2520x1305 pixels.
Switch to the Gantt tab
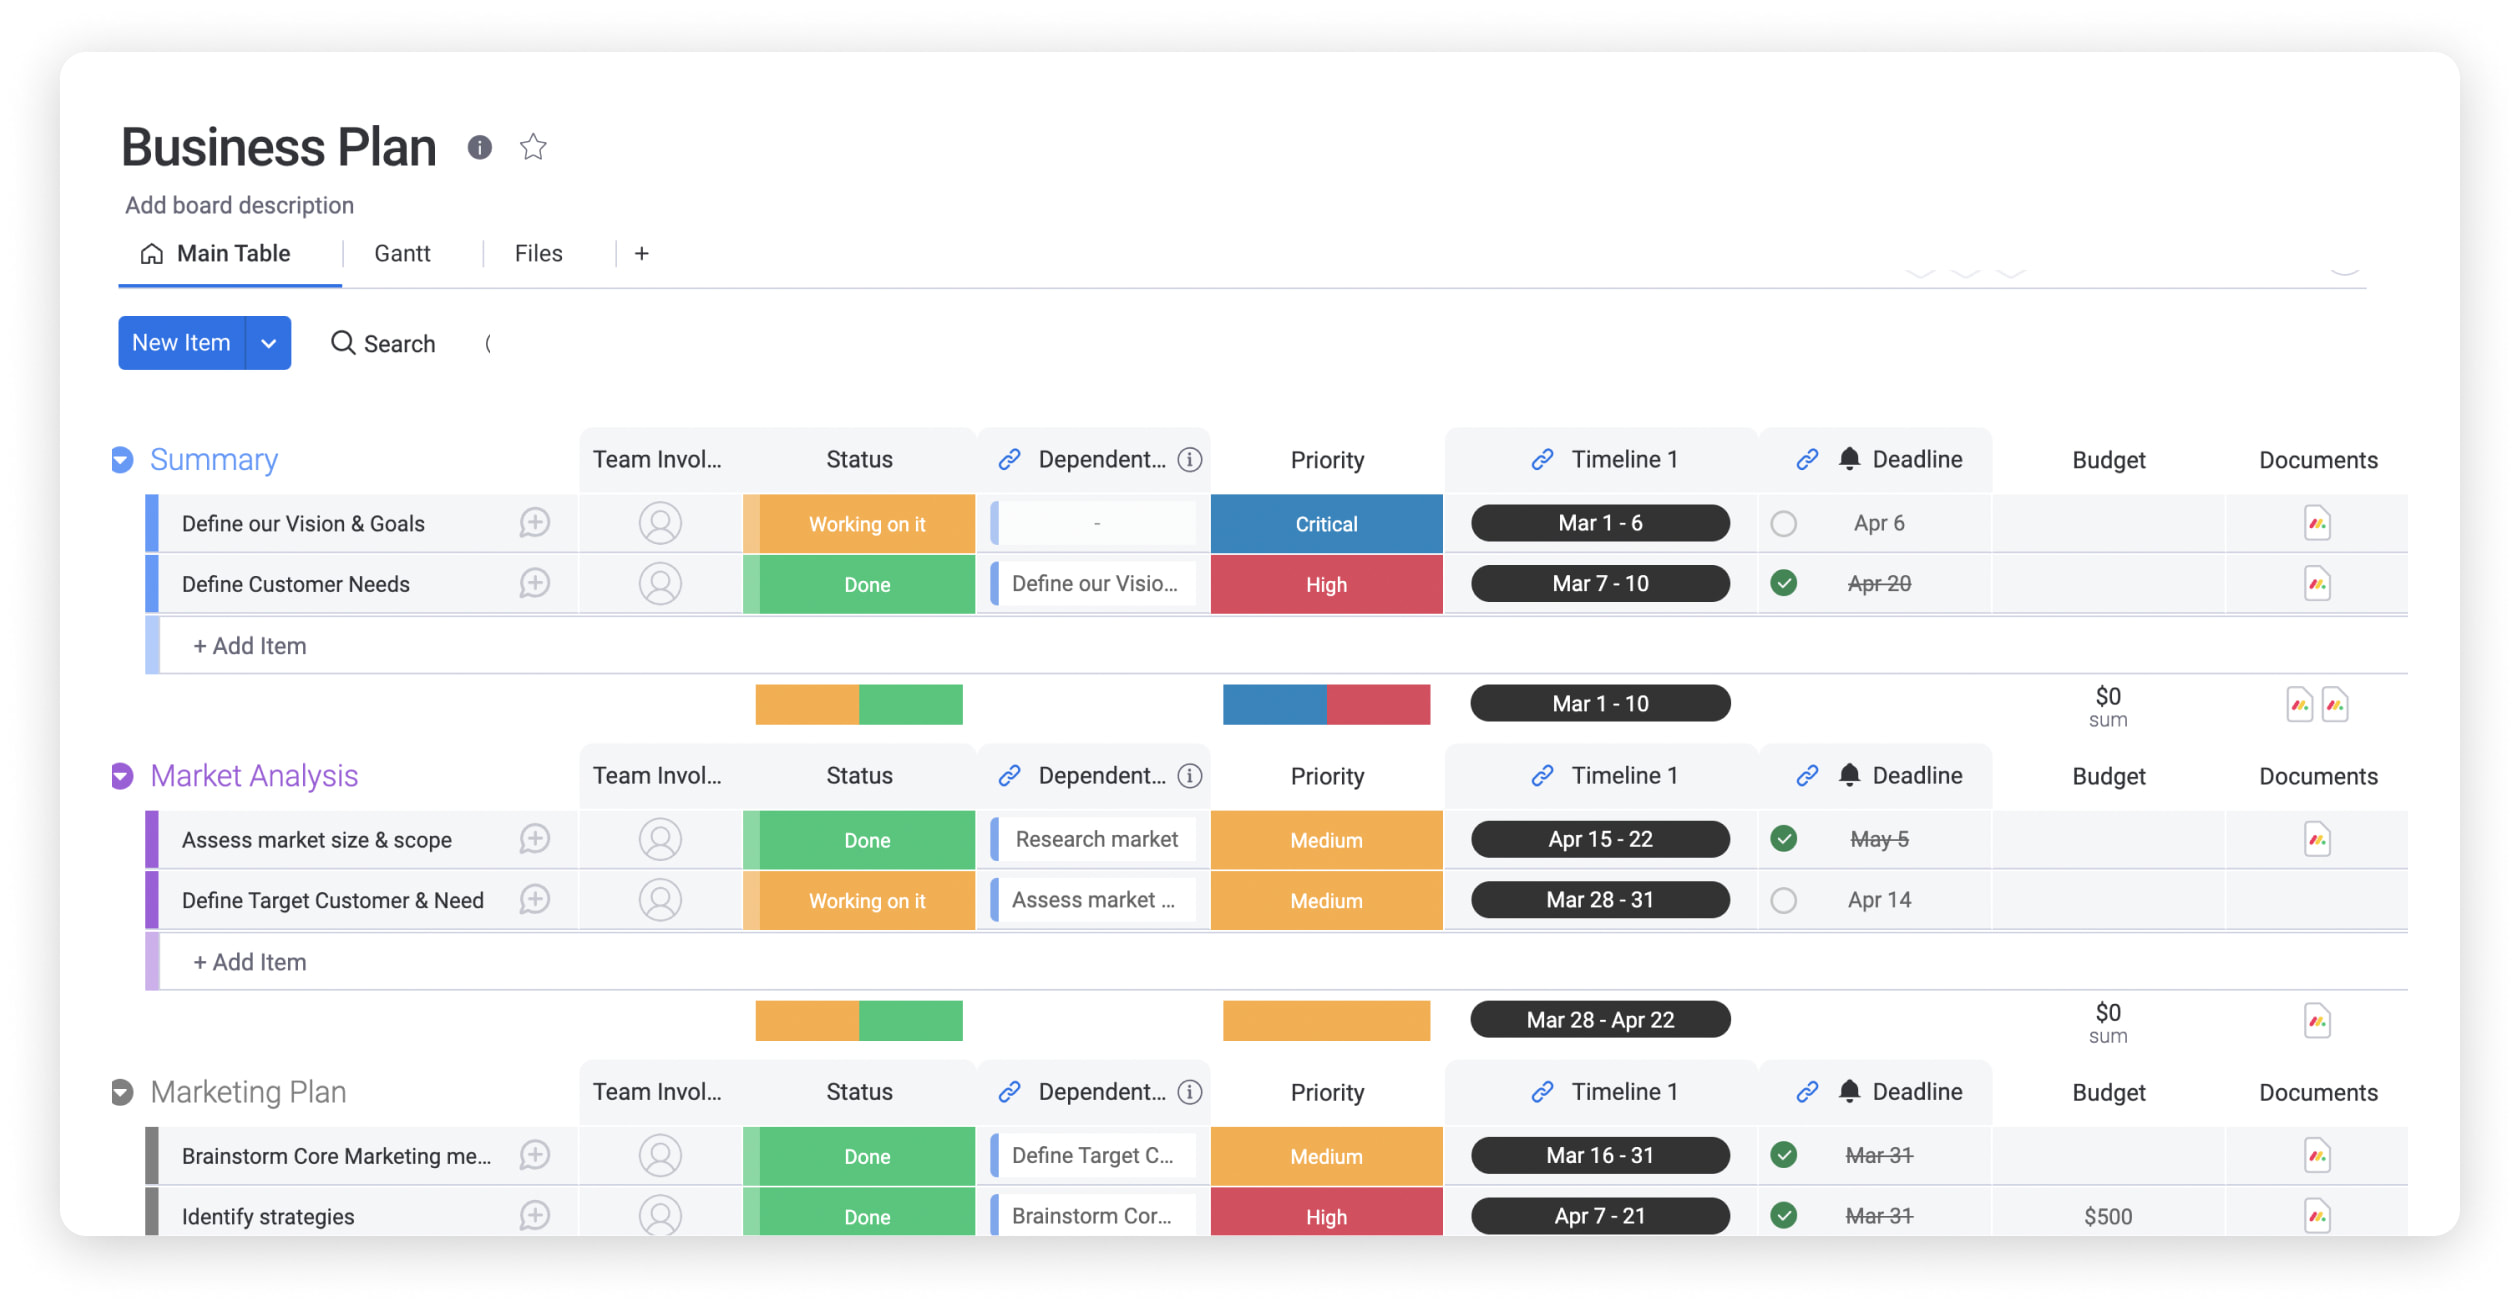click(x=401, y=253)
